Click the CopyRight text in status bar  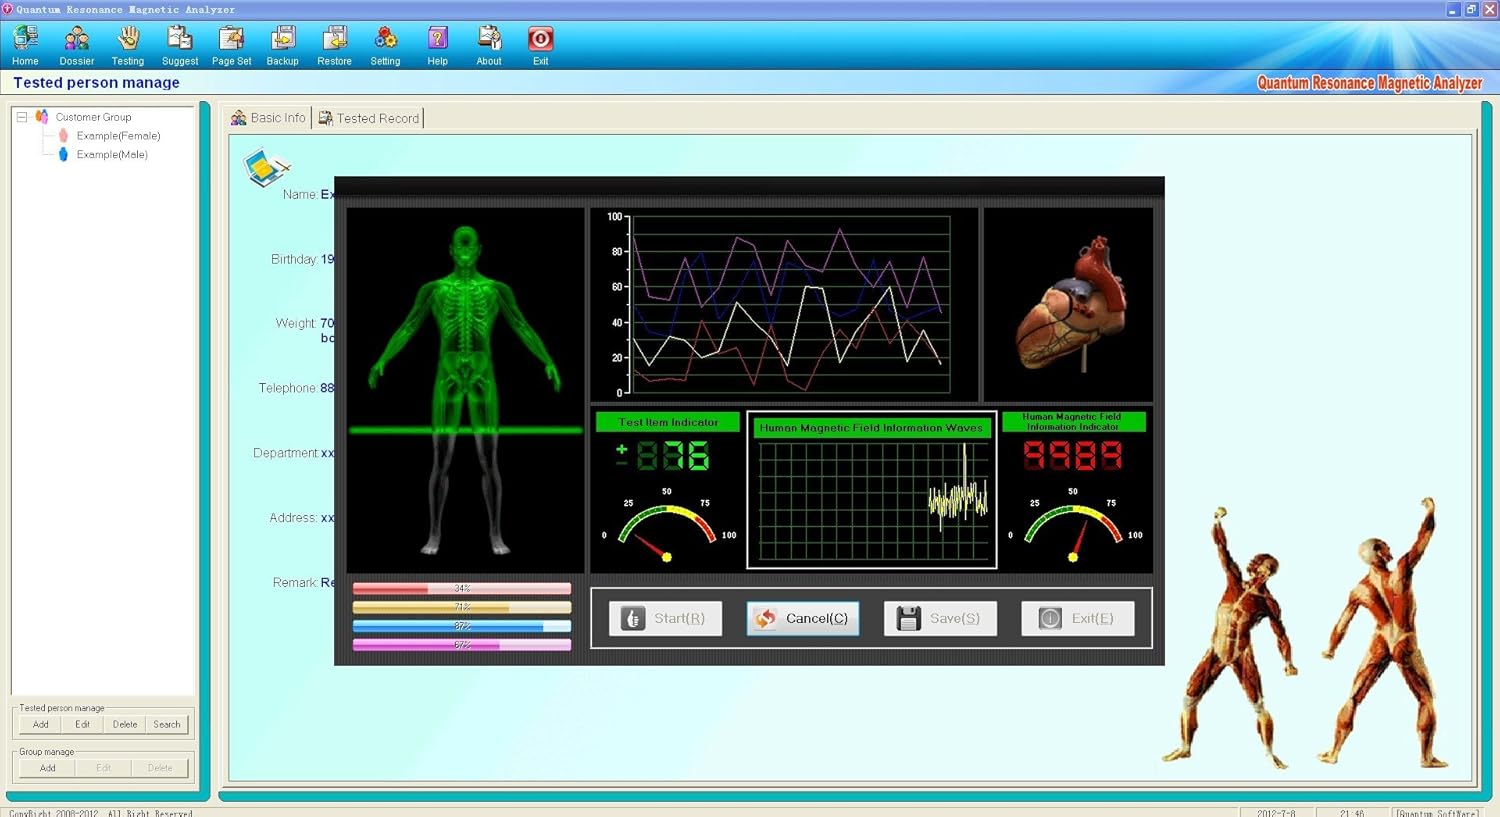[100, 813]
